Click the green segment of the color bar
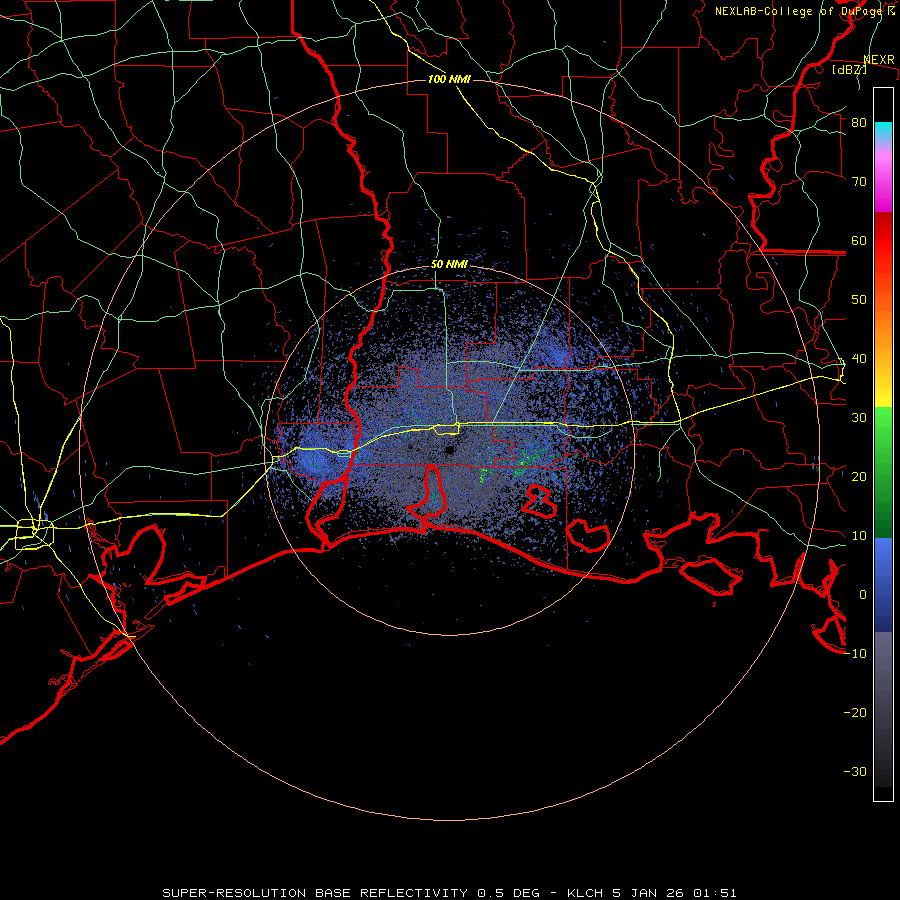 pyautogui.click(x=883, y=472)
